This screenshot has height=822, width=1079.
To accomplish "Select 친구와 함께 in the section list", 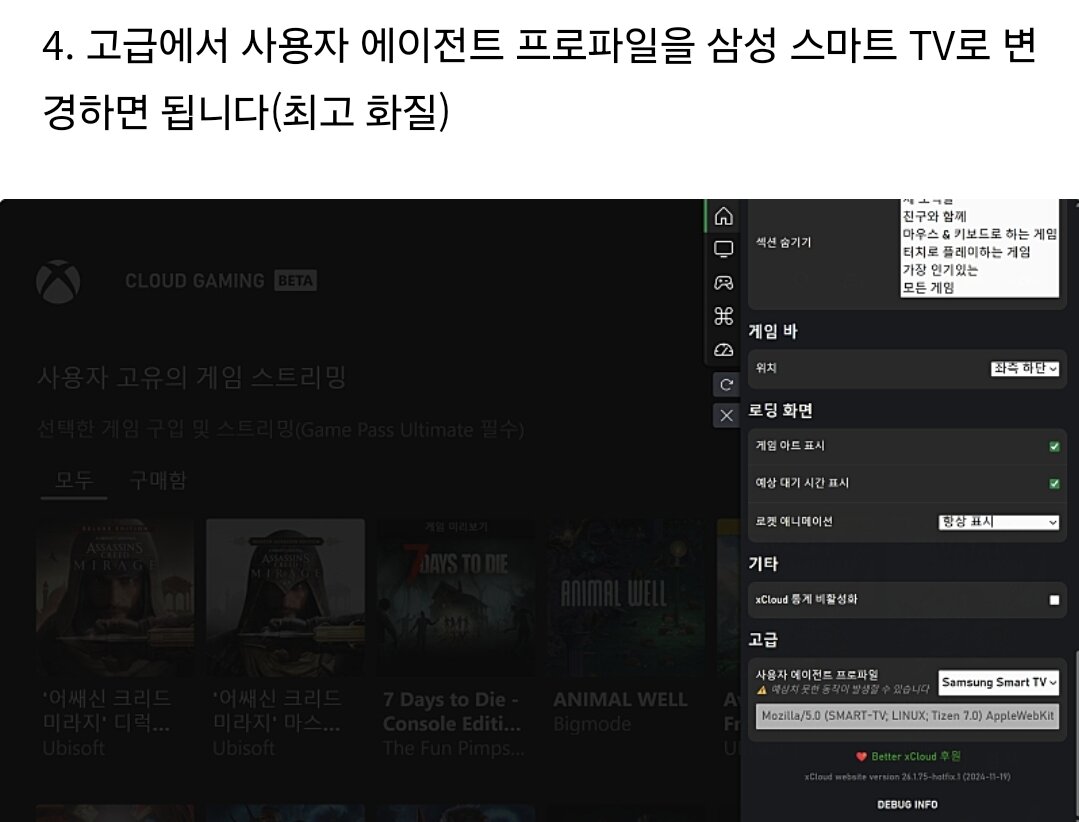I will 934,216.
